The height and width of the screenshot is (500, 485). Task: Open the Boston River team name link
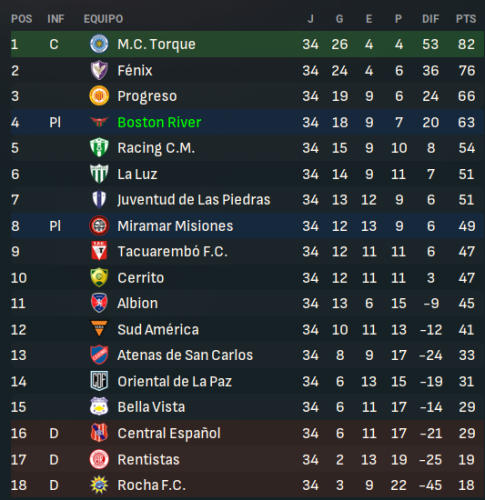click(159, 122)
